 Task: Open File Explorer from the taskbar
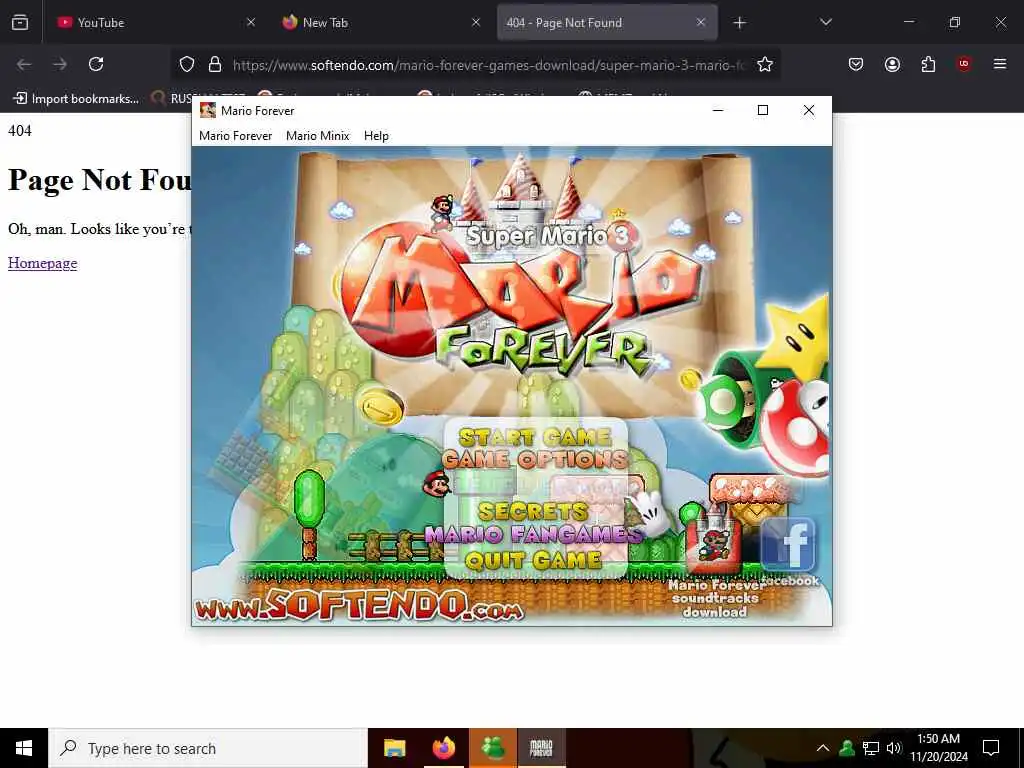pos(394,748)
